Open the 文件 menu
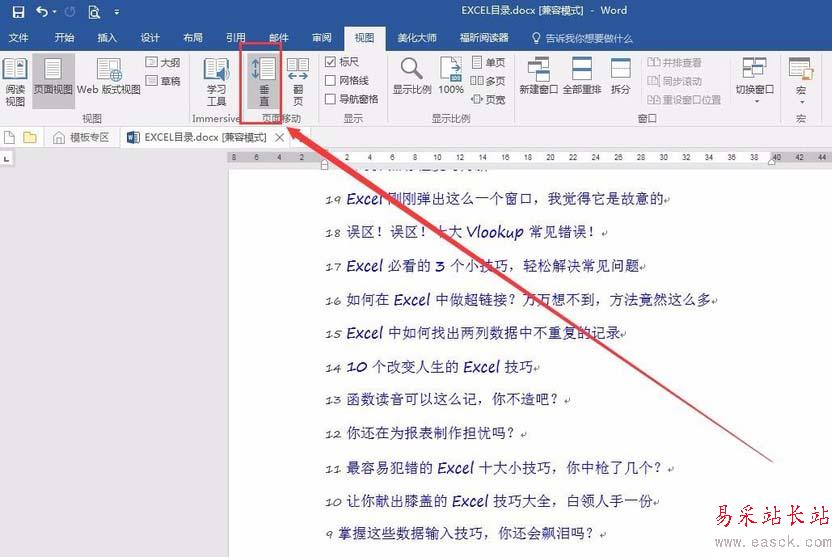The height and width of the screenshot is (557, 832). [19, 38]
